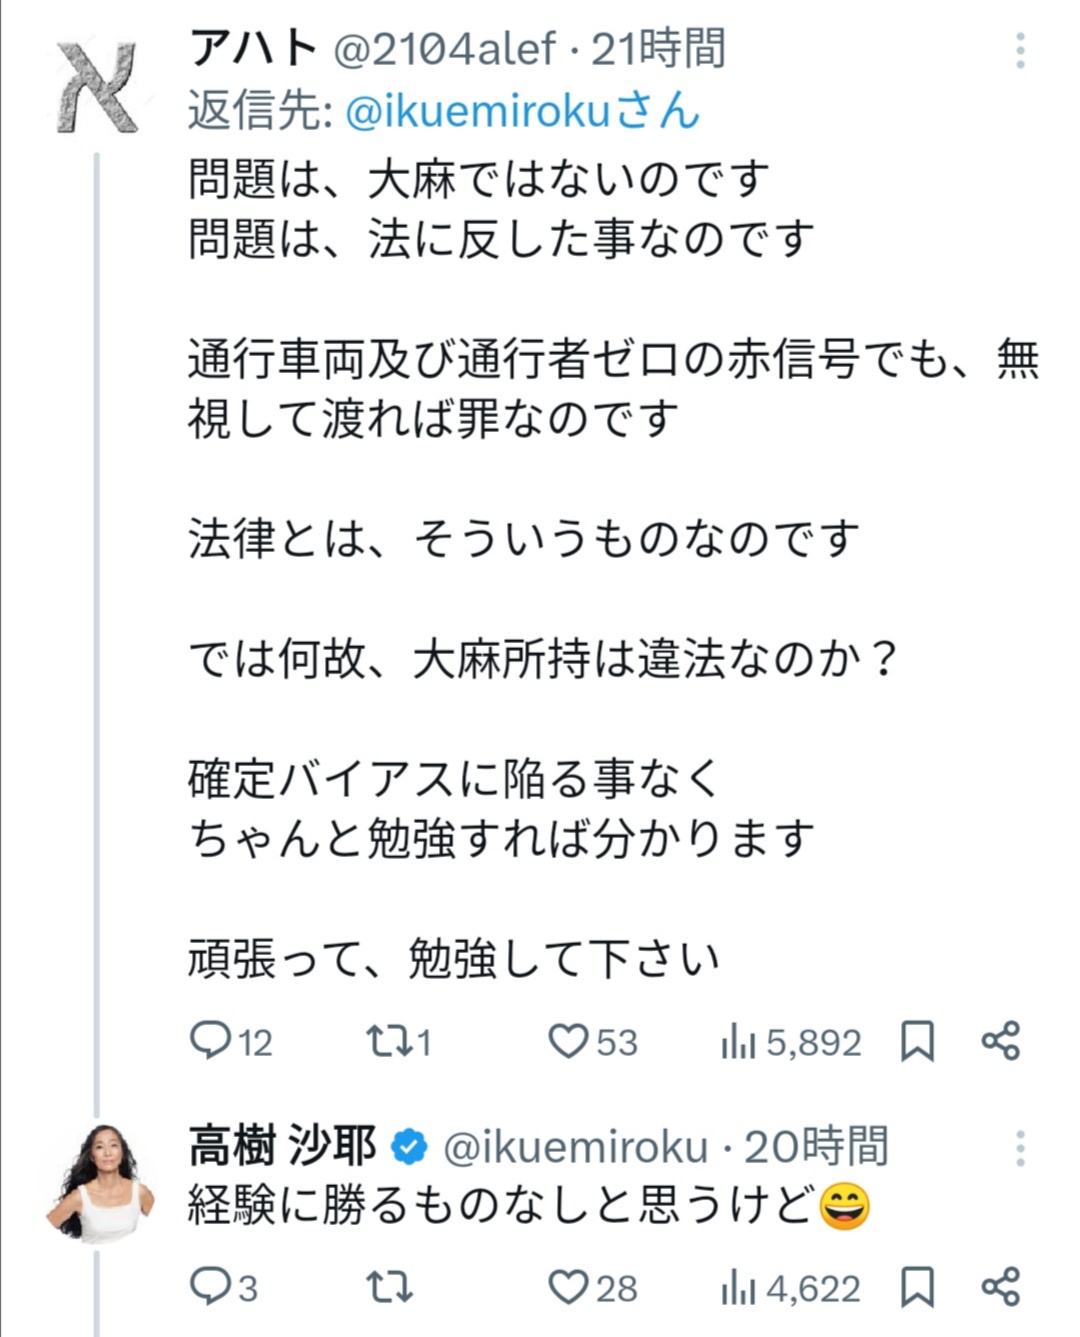This screenshot has height=1337, width=1080.
Task: Open reply comment icon on 高樹 沙耶's tweet
Action: pyautogui.click(x=210, y=1287)
